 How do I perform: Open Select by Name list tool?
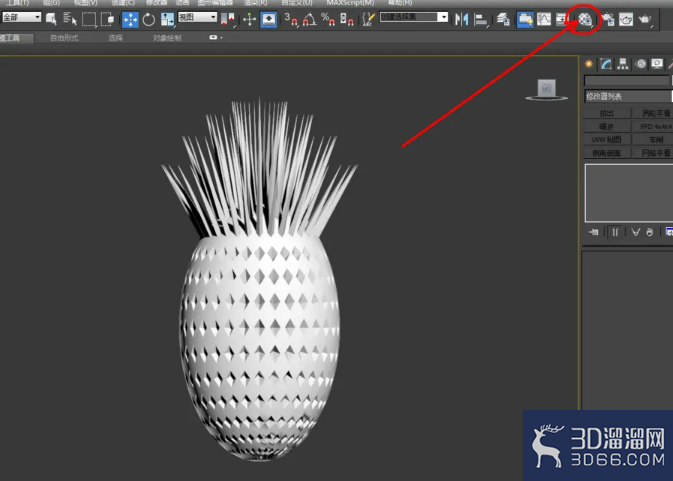click(x=70, y=19)
